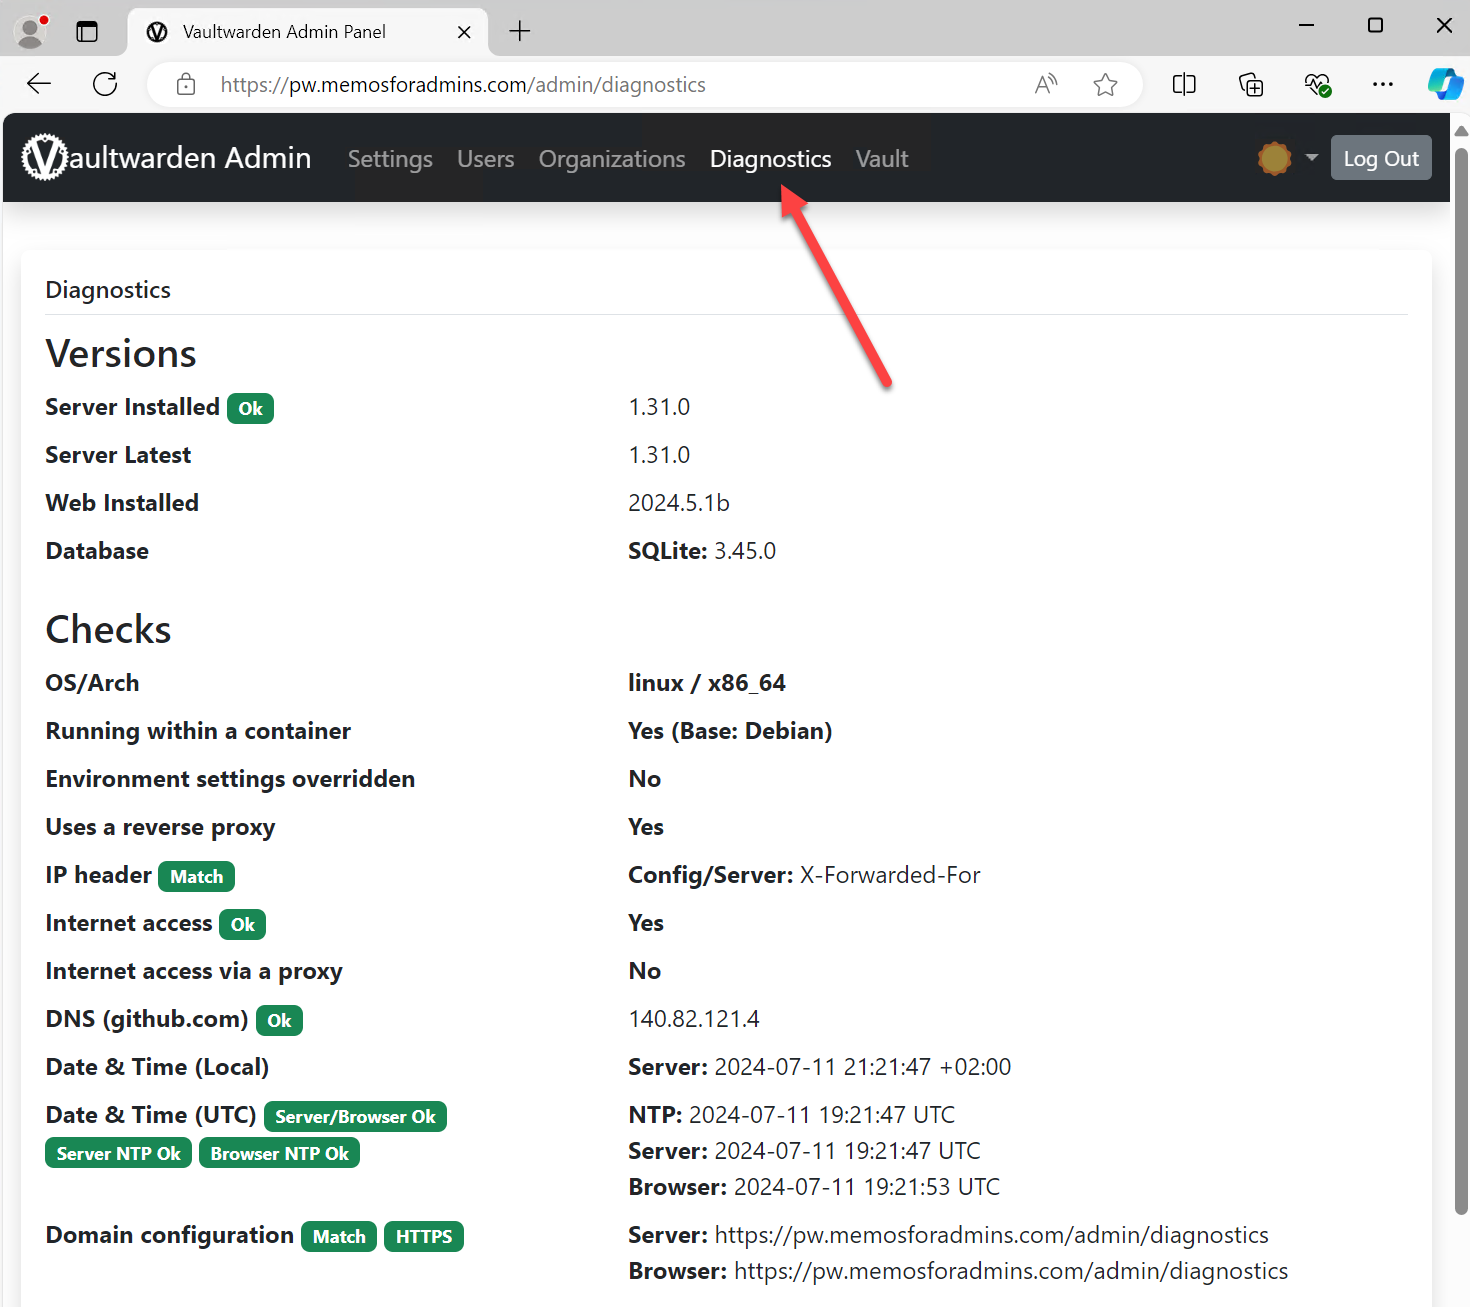Click the Server NTP Ok badge
This screenshot has width=1470, height=1307.
point(118,1153)
